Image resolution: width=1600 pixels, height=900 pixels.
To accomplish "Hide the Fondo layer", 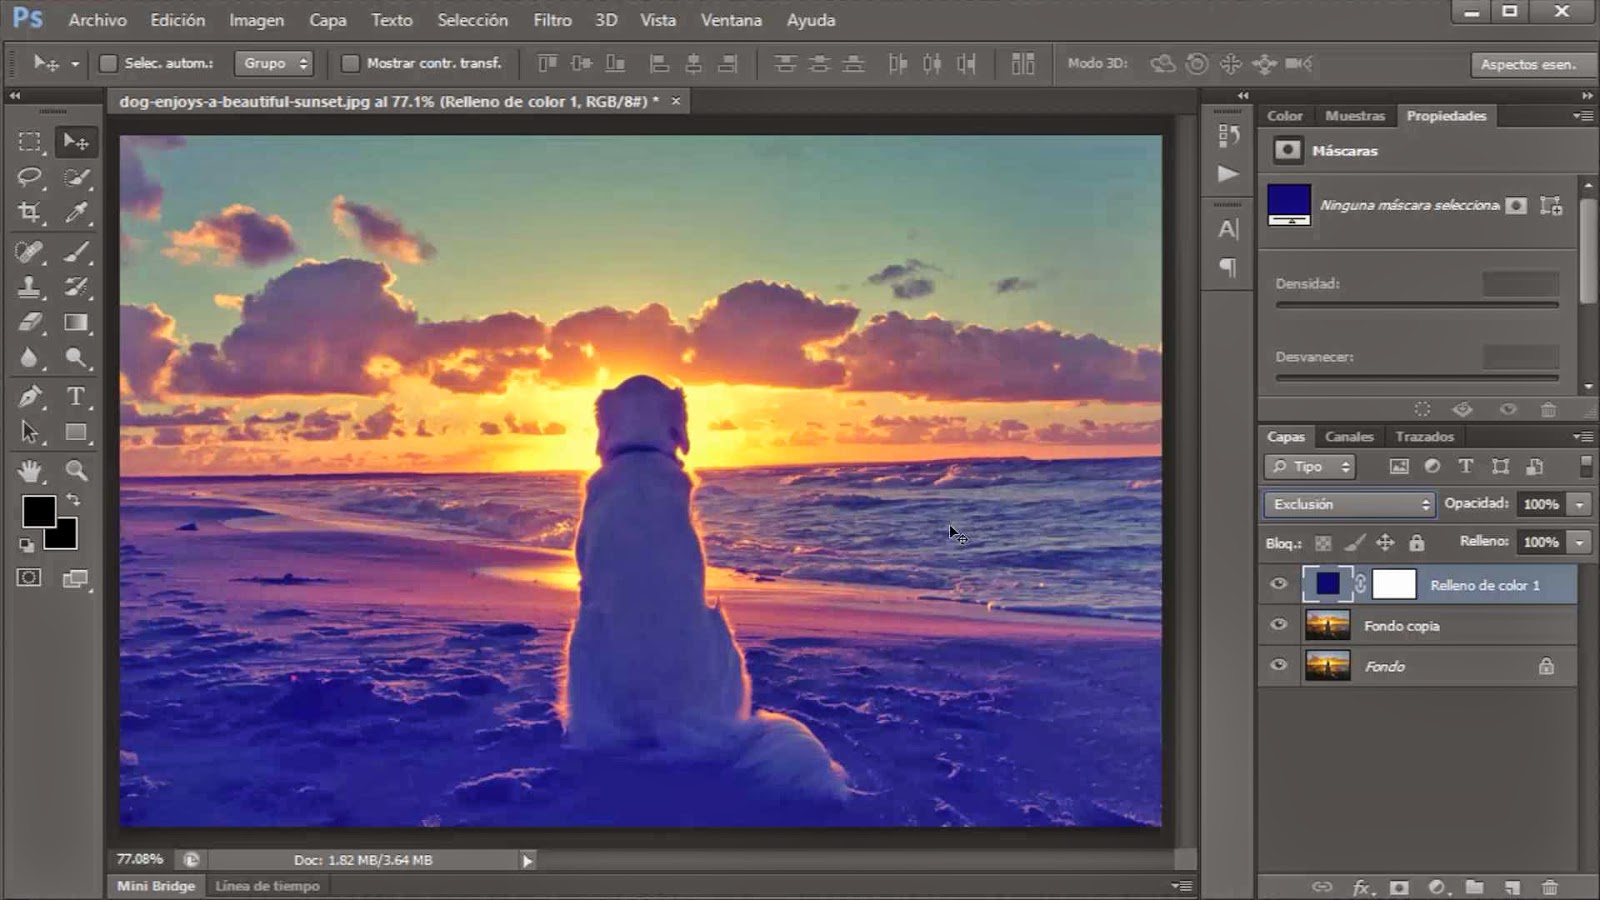I will 1279,665.
